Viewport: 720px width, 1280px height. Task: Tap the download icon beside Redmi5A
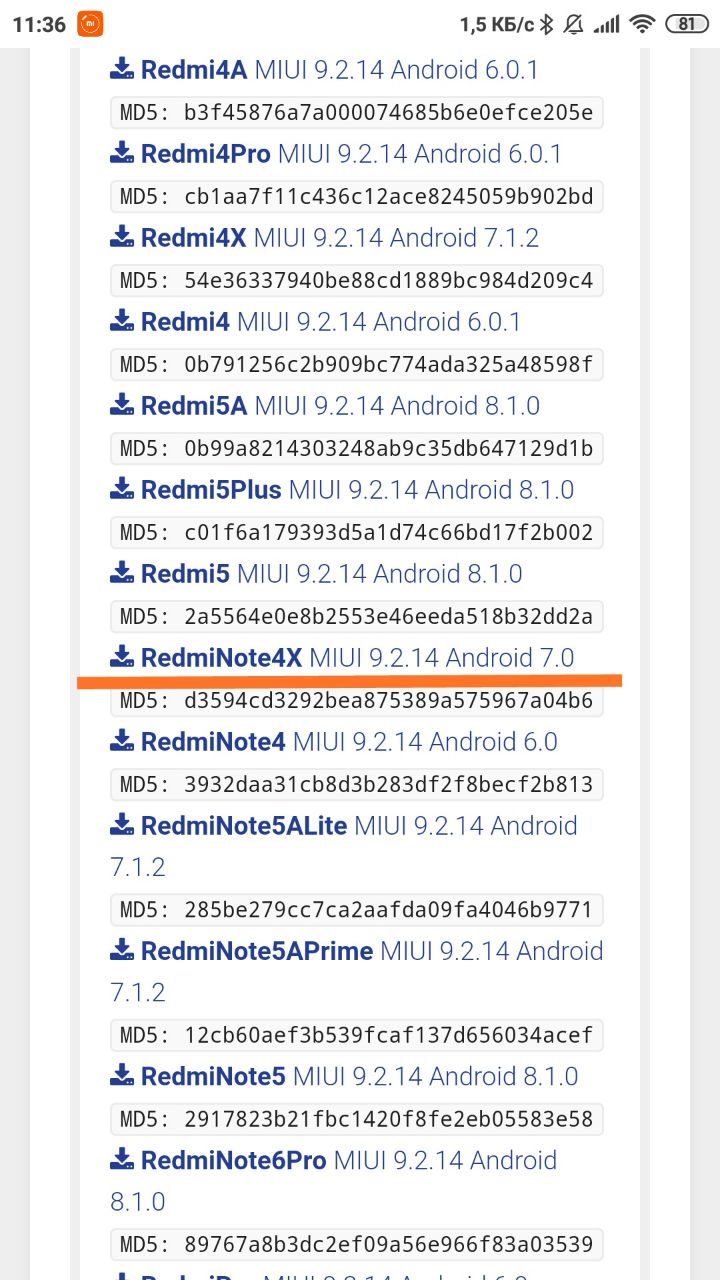click(122, 405)
